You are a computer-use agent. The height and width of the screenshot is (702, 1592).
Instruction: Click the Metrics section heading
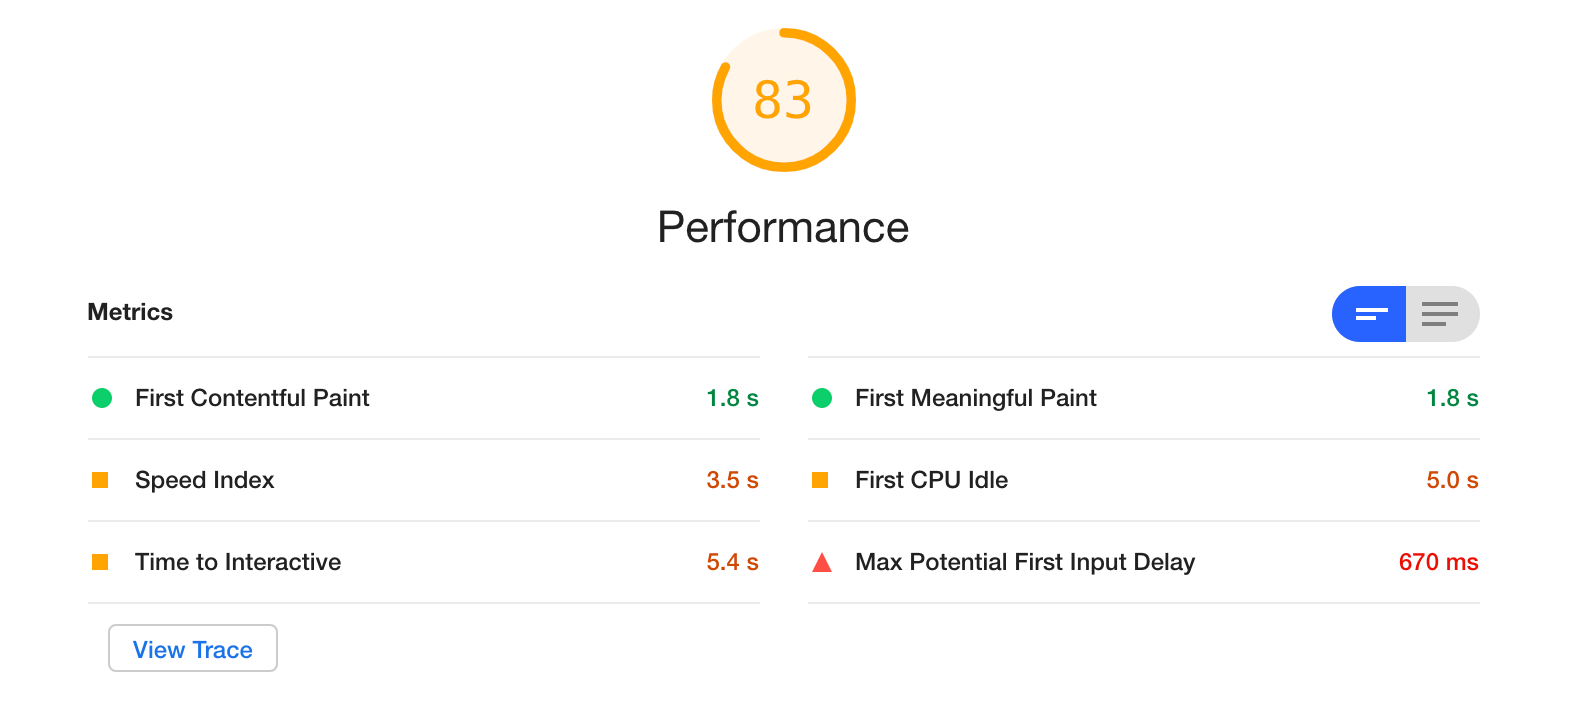coord(130,312)
